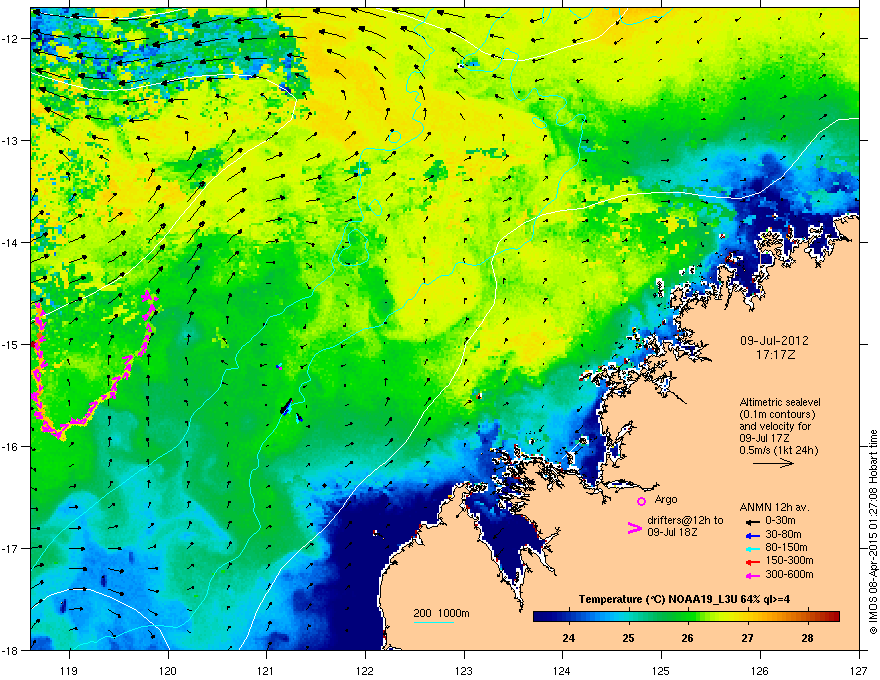Click latitude axis label -12
The width and height of the screenshot is (880, 680).
click(11, 39)
